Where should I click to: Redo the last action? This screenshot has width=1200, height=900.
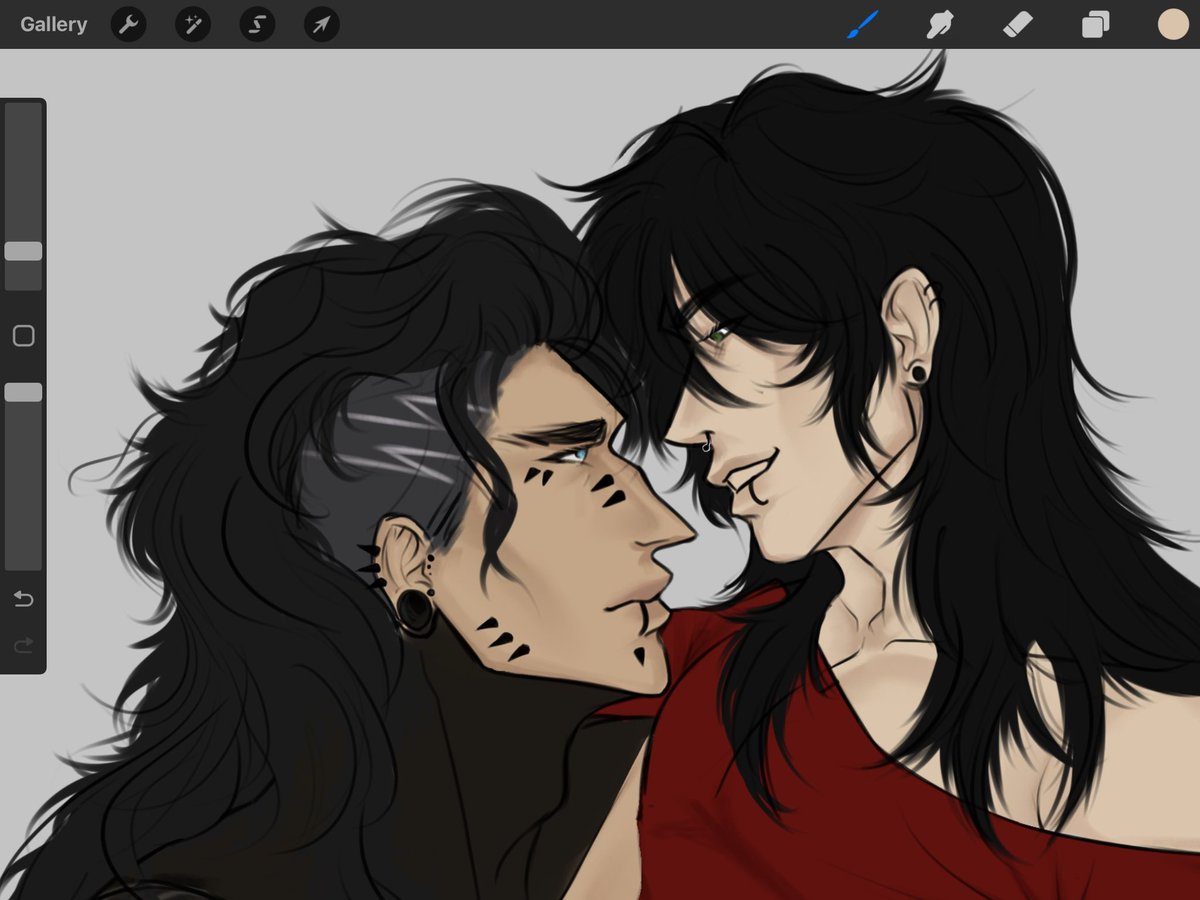click(x=23, y=645)
